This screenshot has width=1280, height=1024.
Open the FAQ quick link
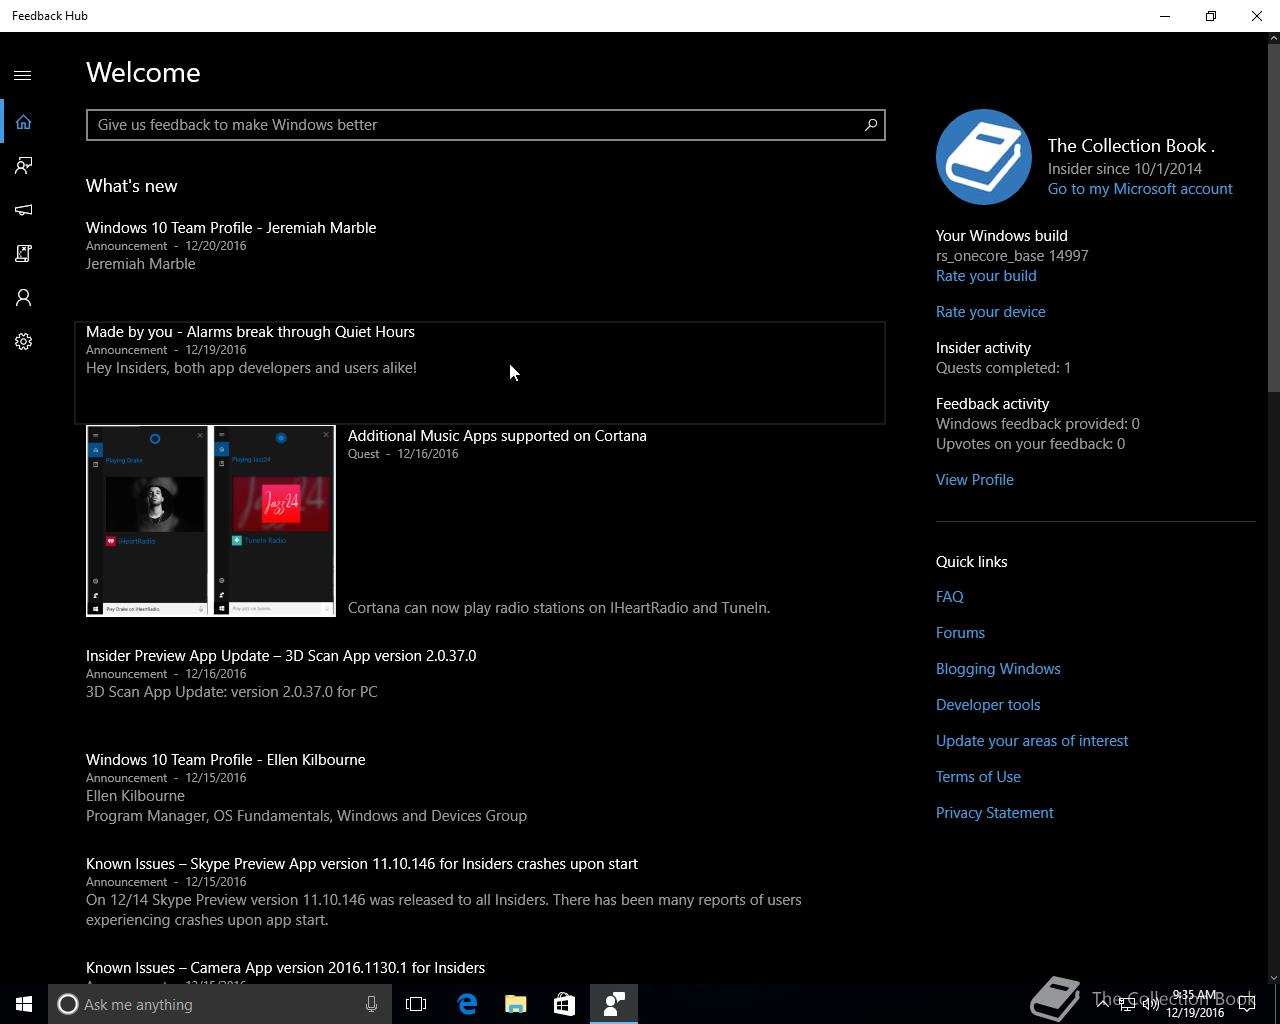click(x=950, y=597)
